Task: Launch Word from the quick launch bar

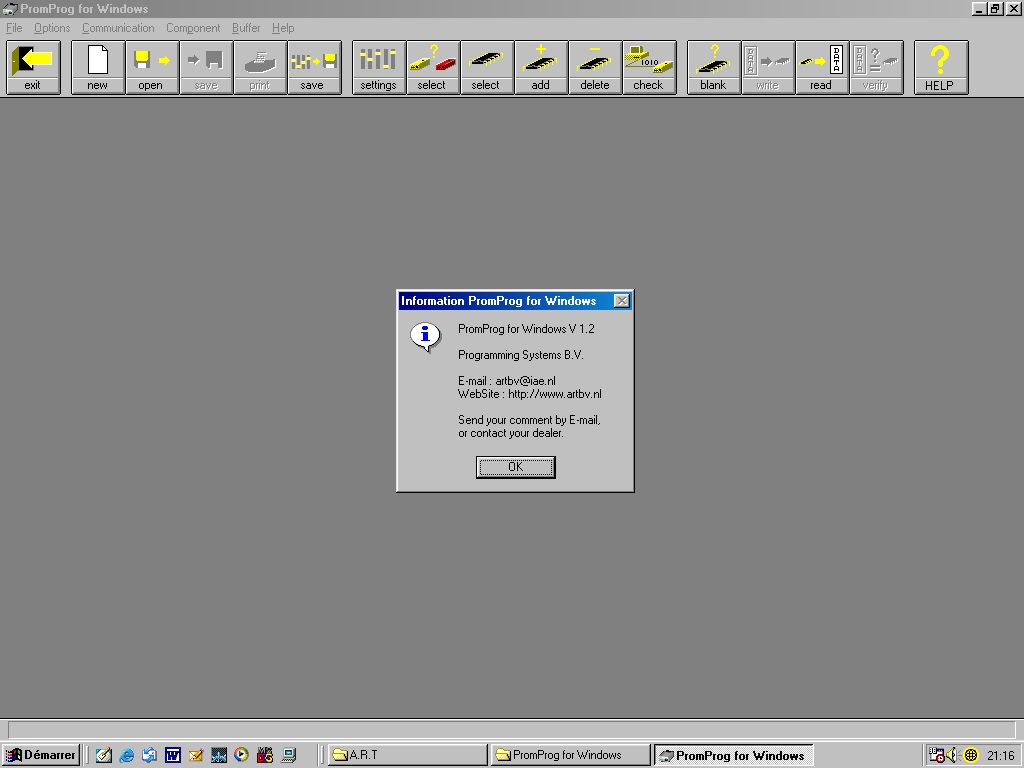Action: coord(172,755)
